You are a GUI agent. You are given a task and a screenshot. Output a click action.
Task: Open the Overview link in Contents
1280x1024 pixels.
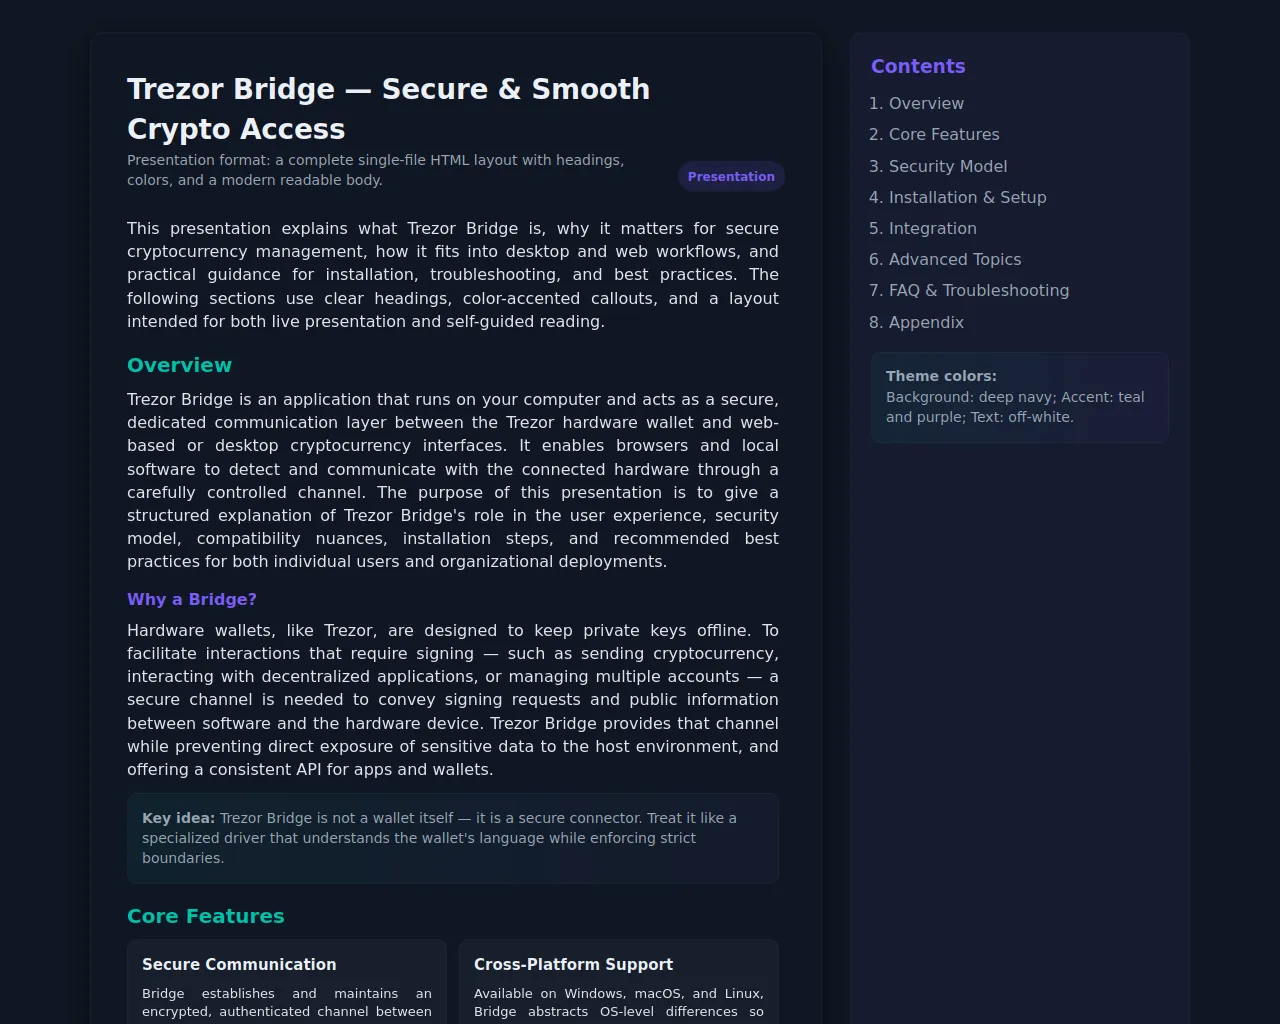(x=926, y=103)
